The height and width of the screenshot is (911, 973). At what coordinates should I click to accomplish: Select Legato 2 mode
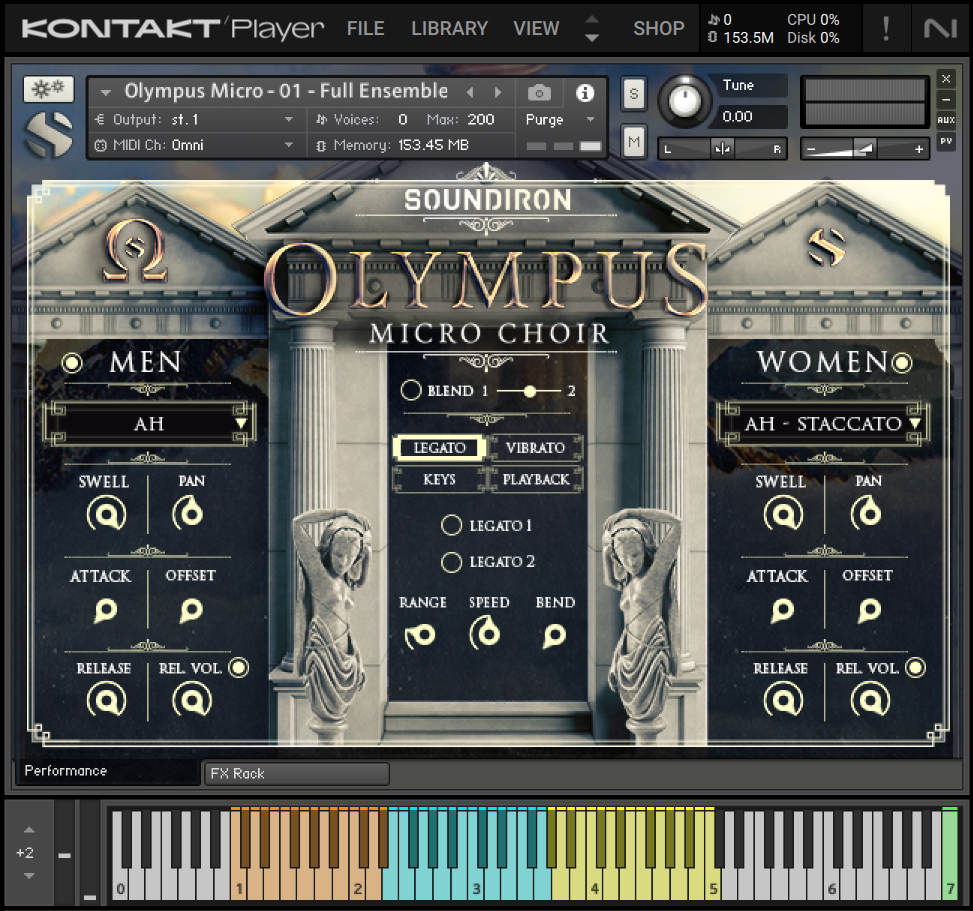(451, 562)
